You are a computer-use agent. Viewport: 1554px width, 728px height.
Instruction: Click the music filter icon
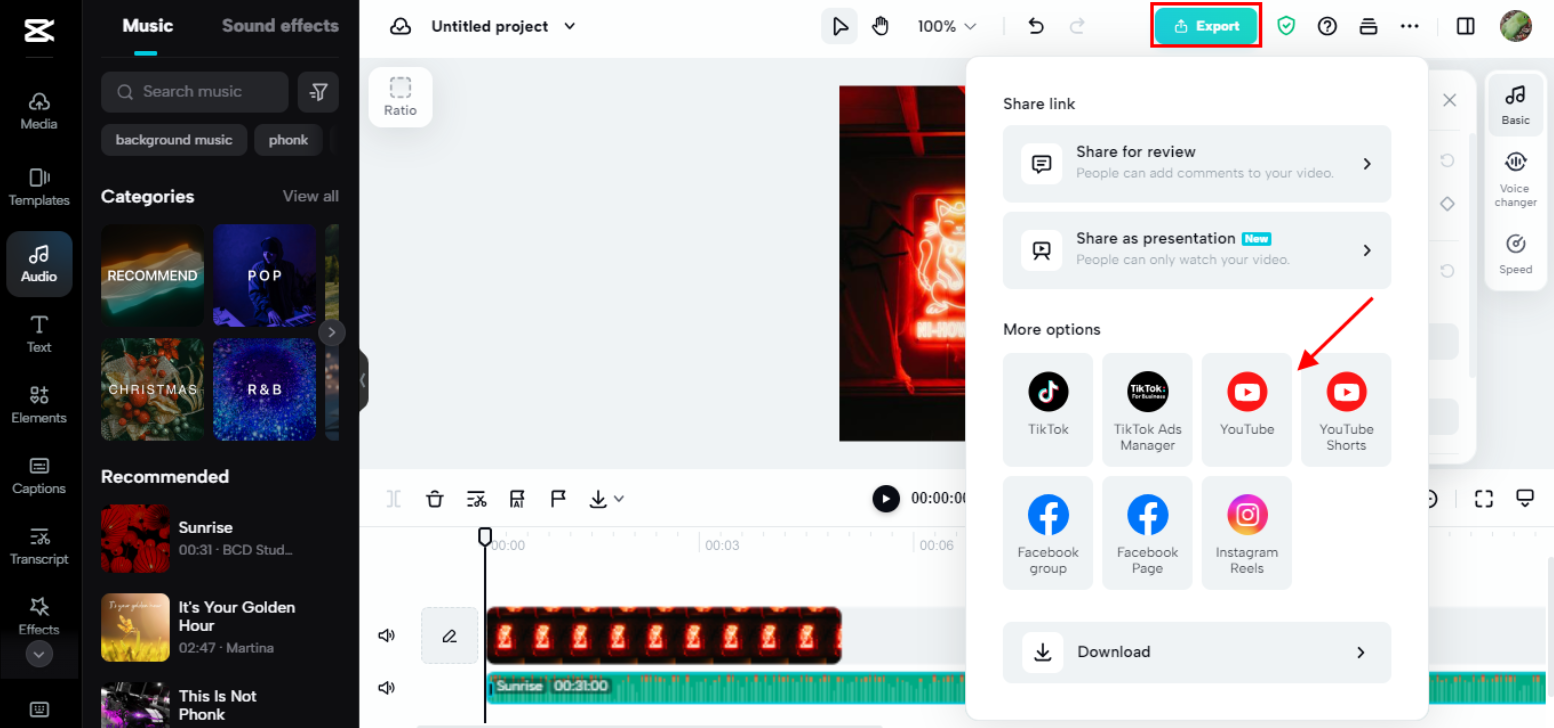(318, 92)
